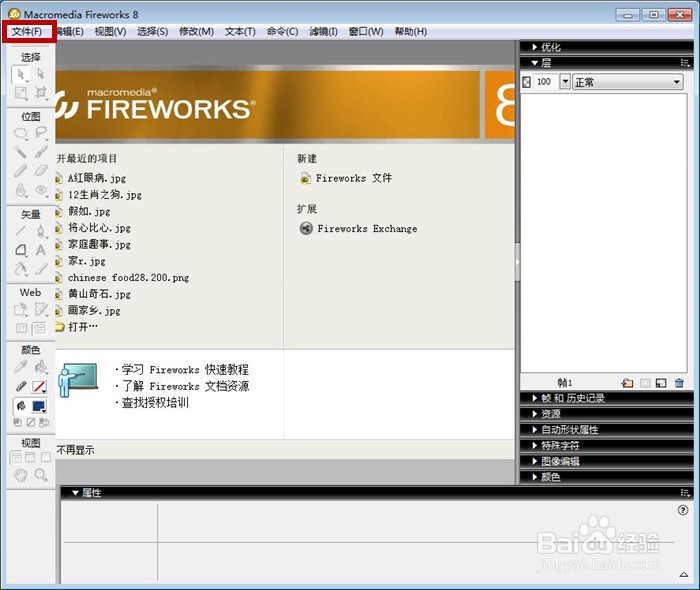Image resolution: width=700 pixels, height=590 pixels.
Task: Select the Eyedropper tool
Action: 21,367
